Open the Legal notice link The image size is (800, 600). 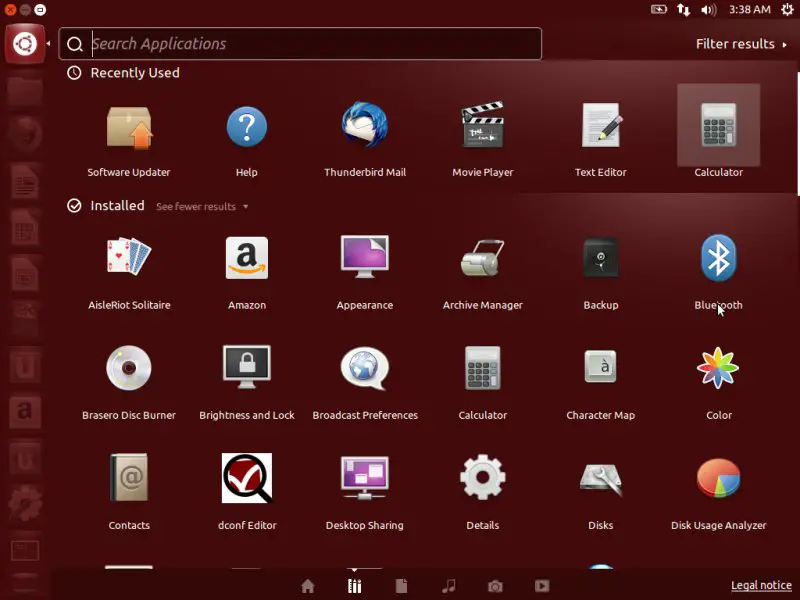761,585
